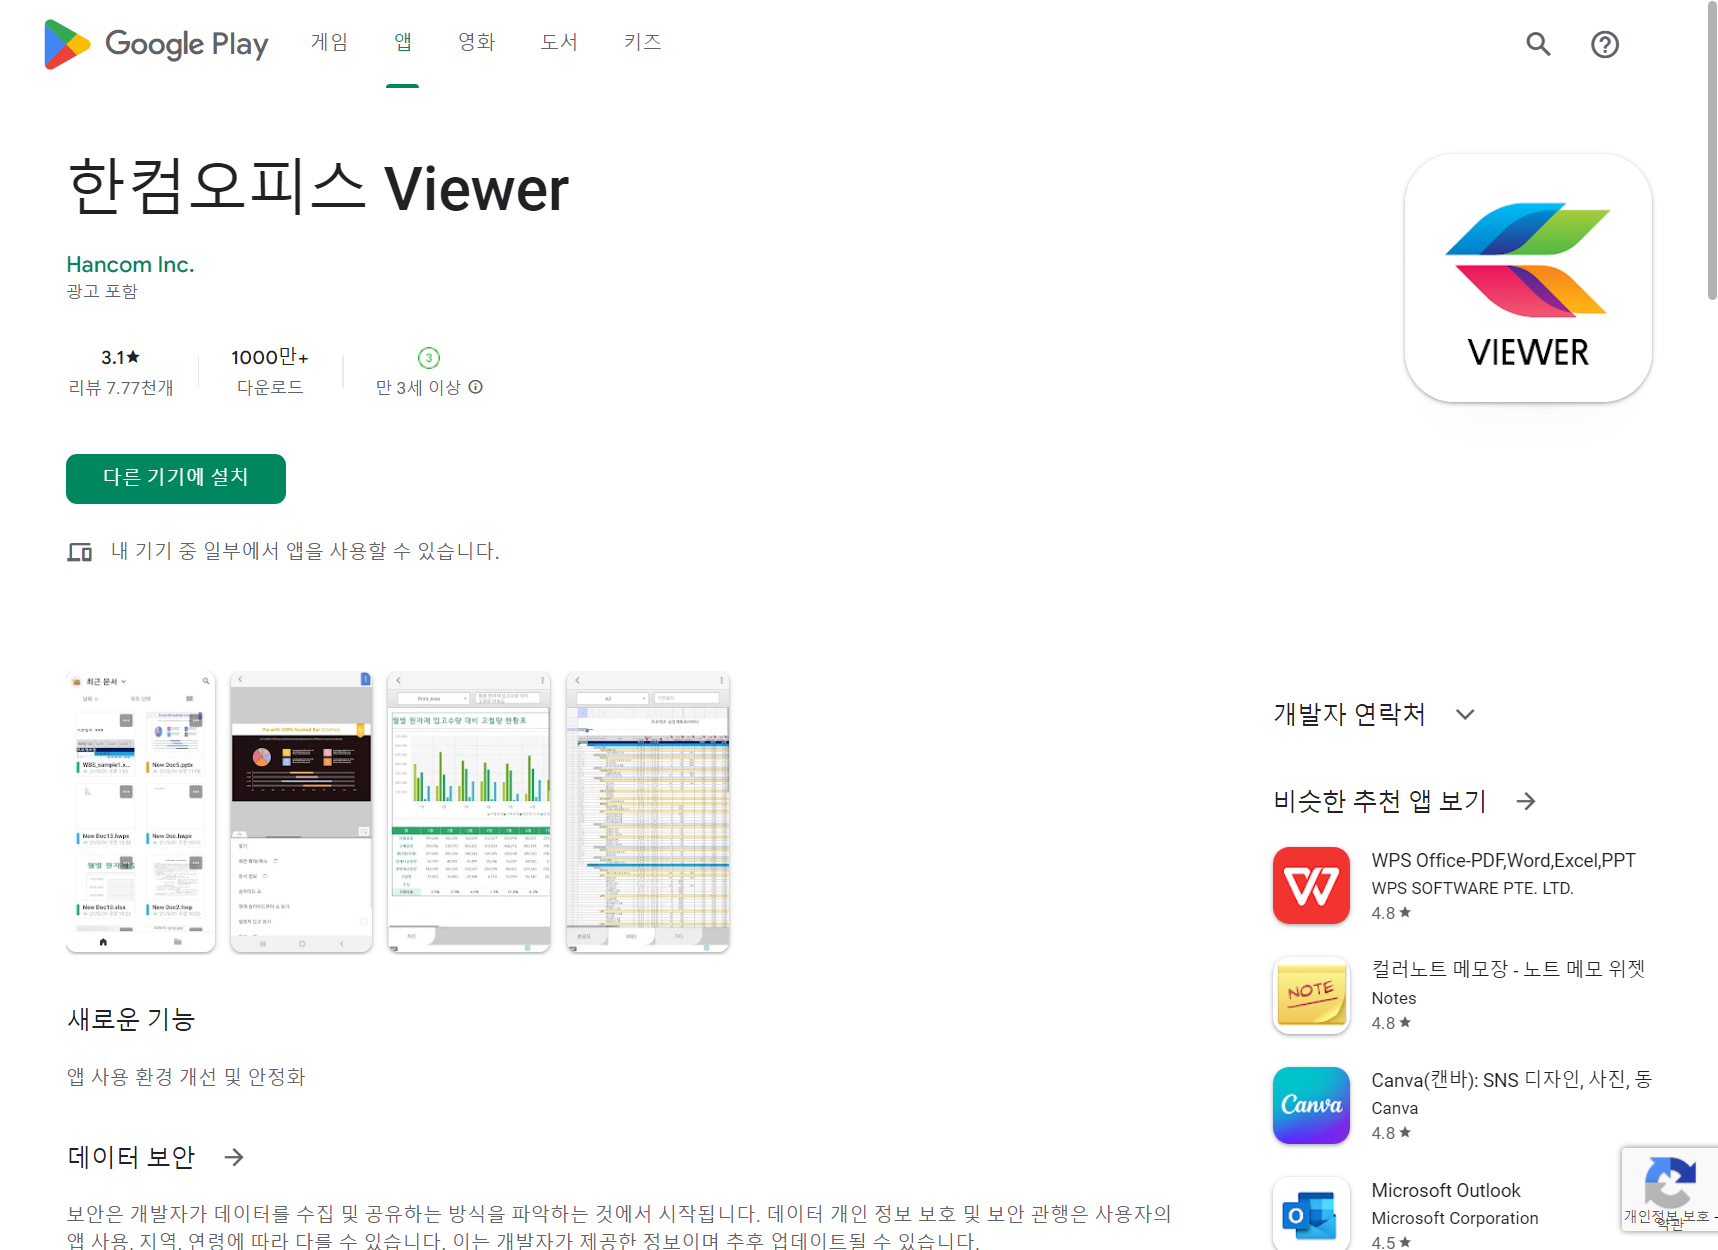
Task: Open the 데이터 보안 section heading
Action: [131, 1157]
